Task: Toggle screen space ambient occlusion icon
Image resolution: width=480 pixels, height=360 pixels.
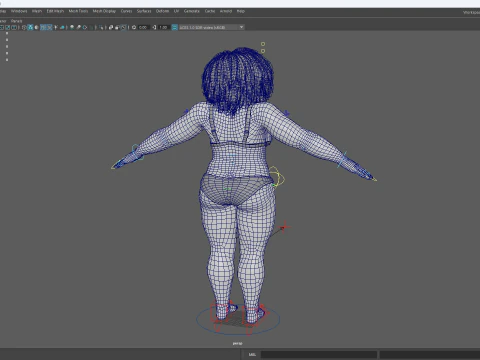Action: click(72, 27)
